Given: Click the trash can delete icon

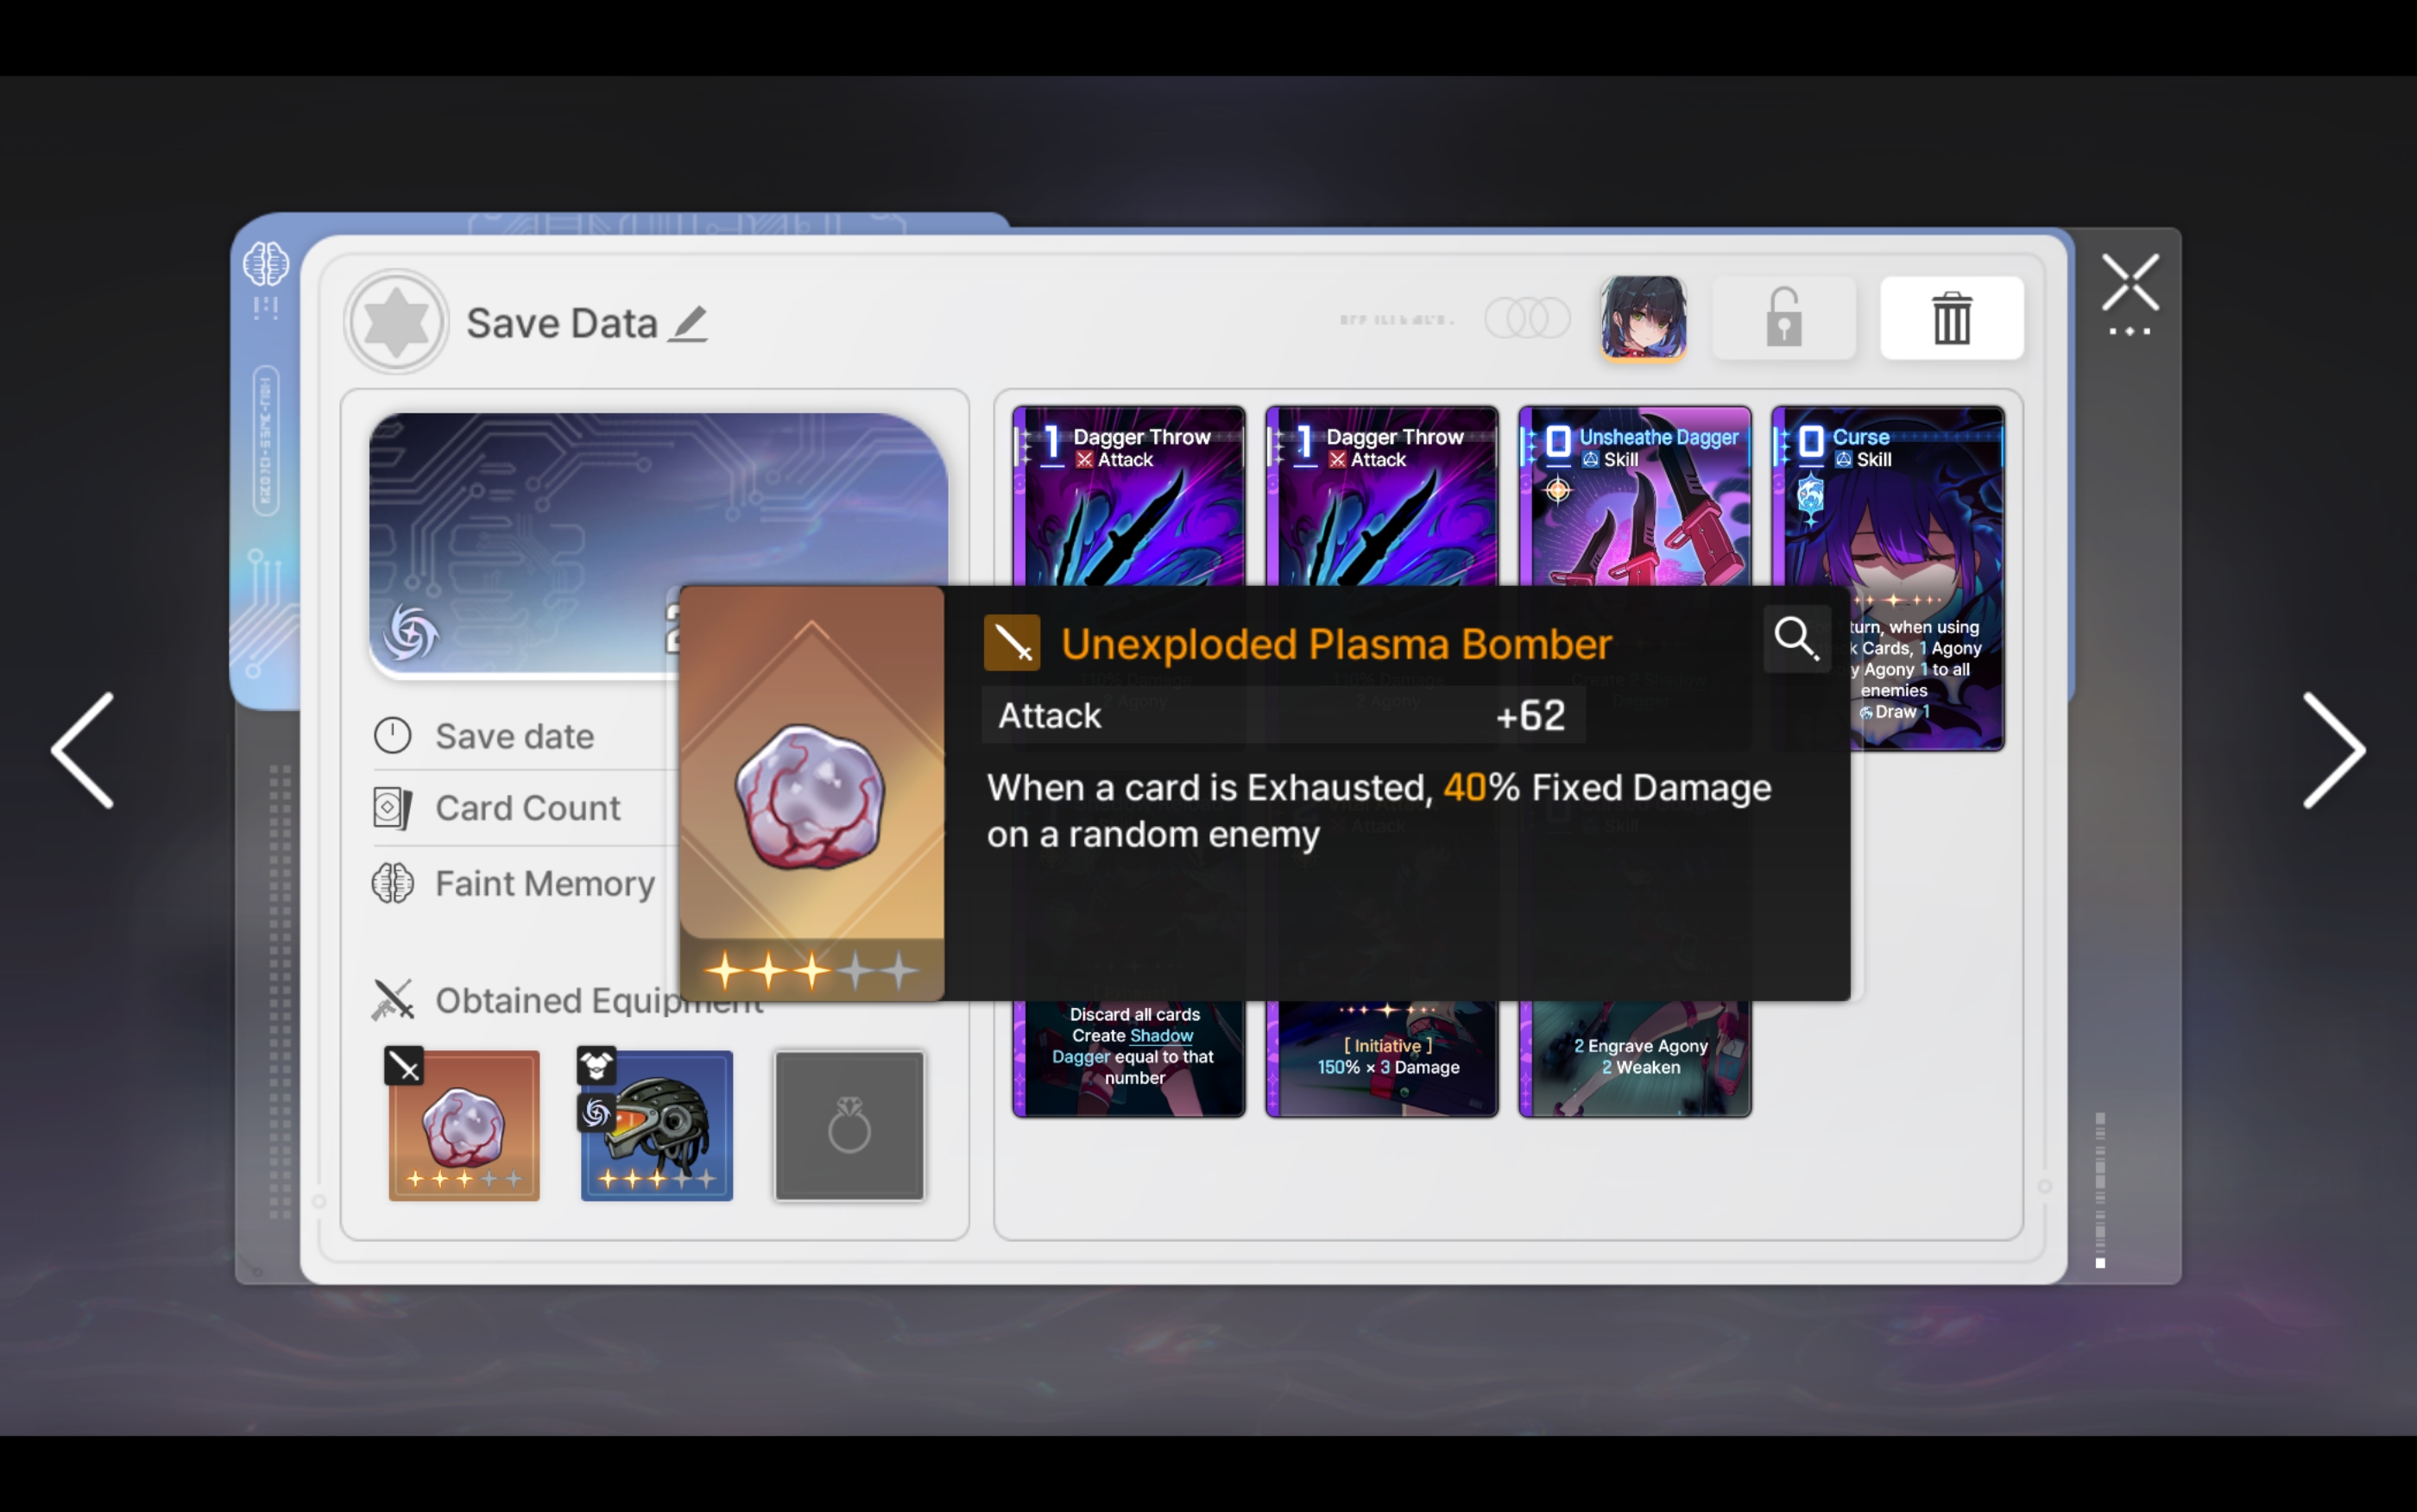Looking at the screenshot, I should [x=1950, y=318].
